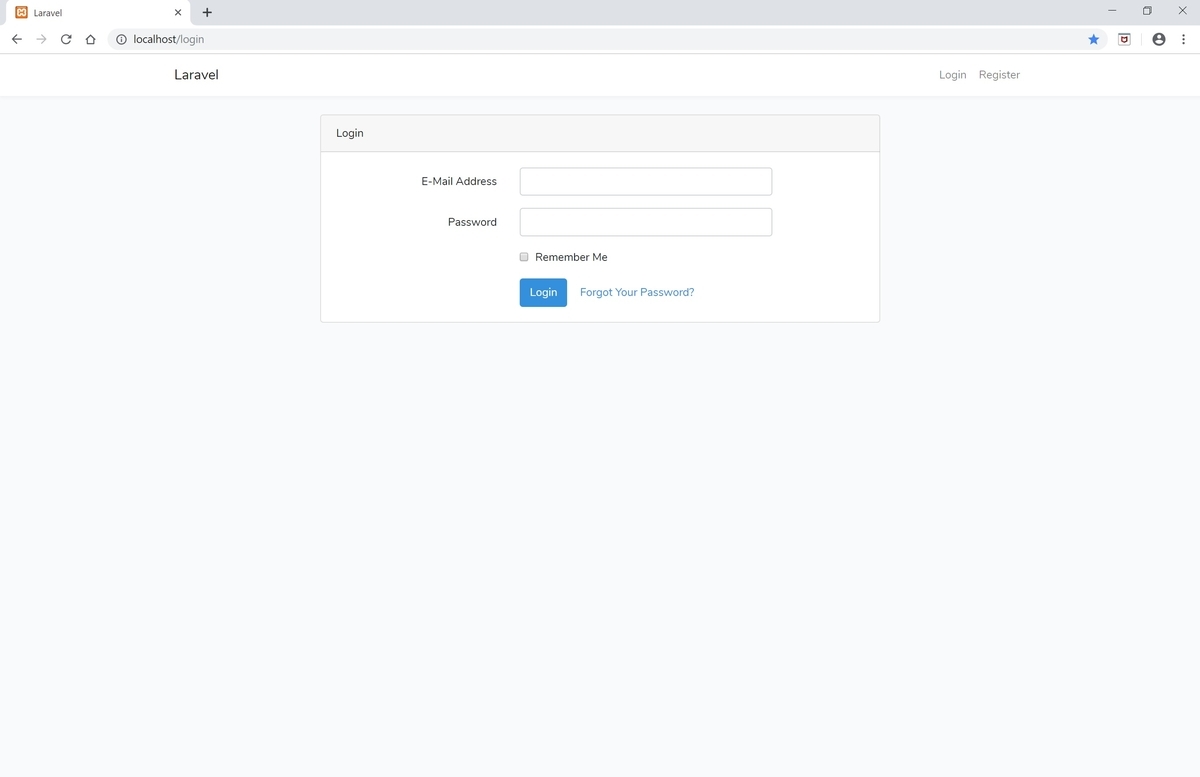Click the bookmark star icon
This screenshot has width=1200, height=777.
[x=1093, y=39]
